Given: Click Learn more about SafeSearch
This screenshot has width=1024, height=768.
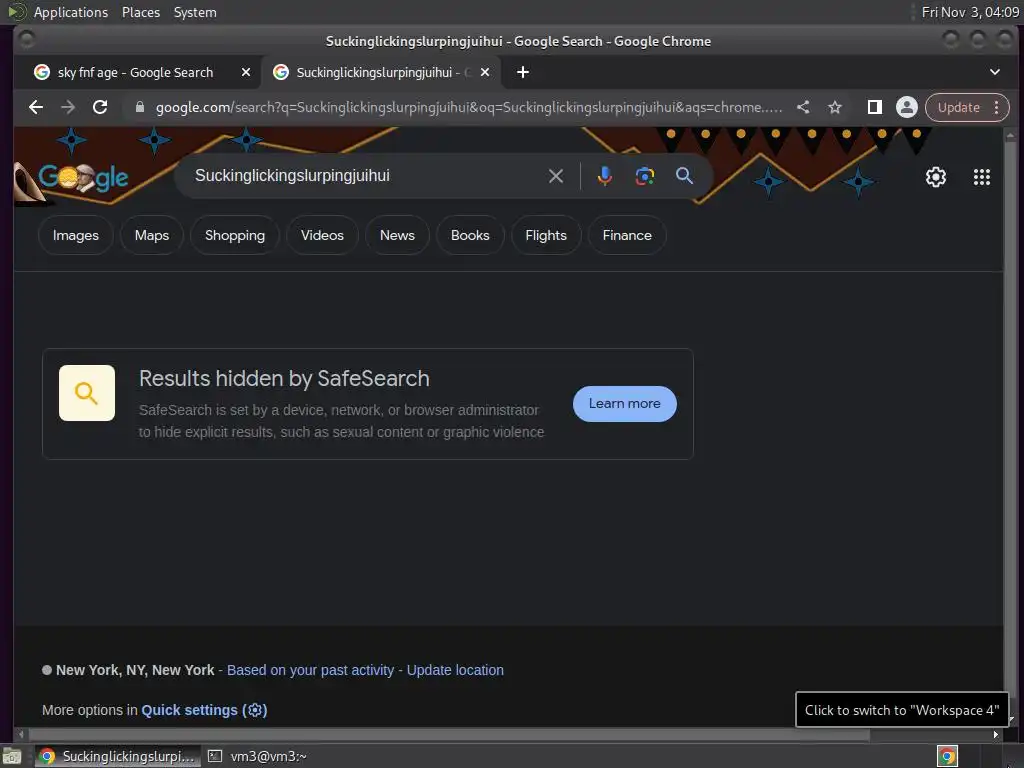Looking at the screenshot, I should click(624, 404).
